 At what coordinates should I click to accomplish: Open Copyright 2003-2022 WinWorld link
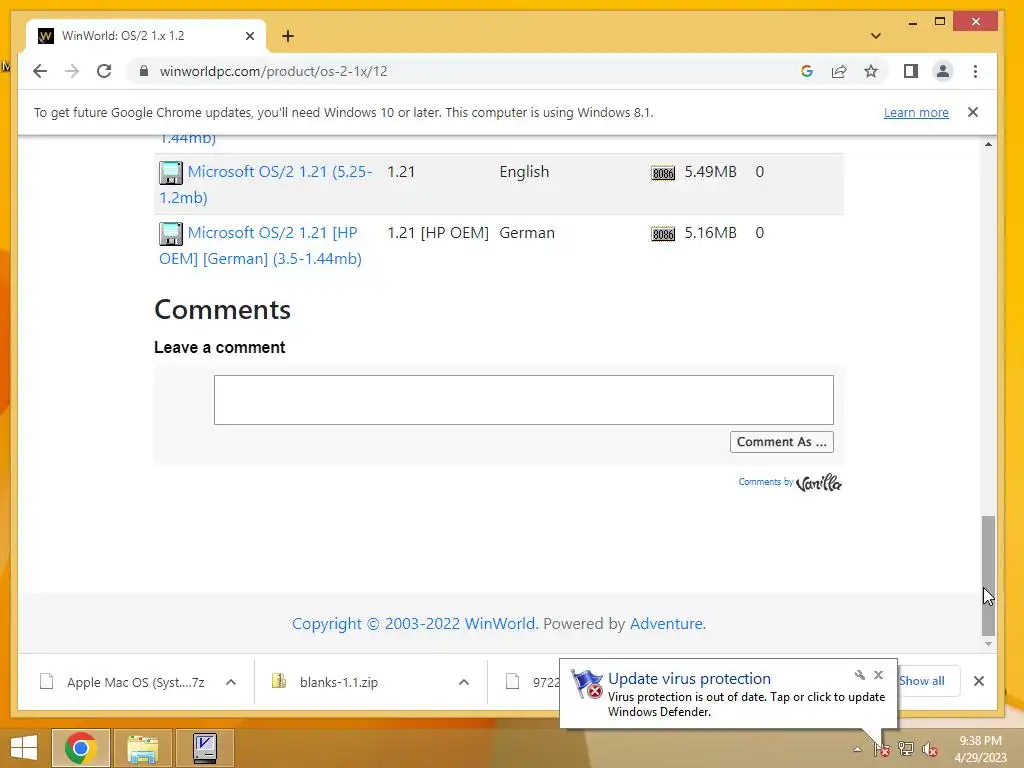tap(415, 624)
